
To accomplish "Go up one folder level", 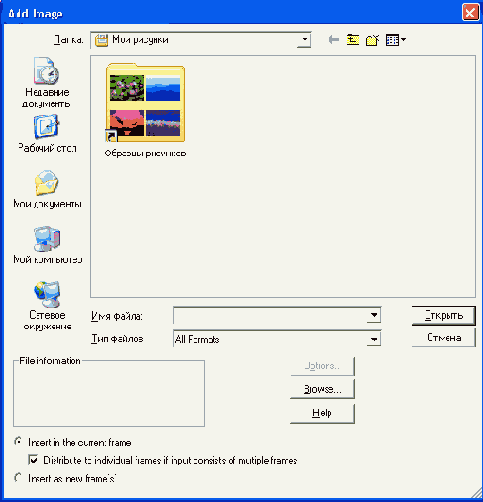I will click(353, 40).
